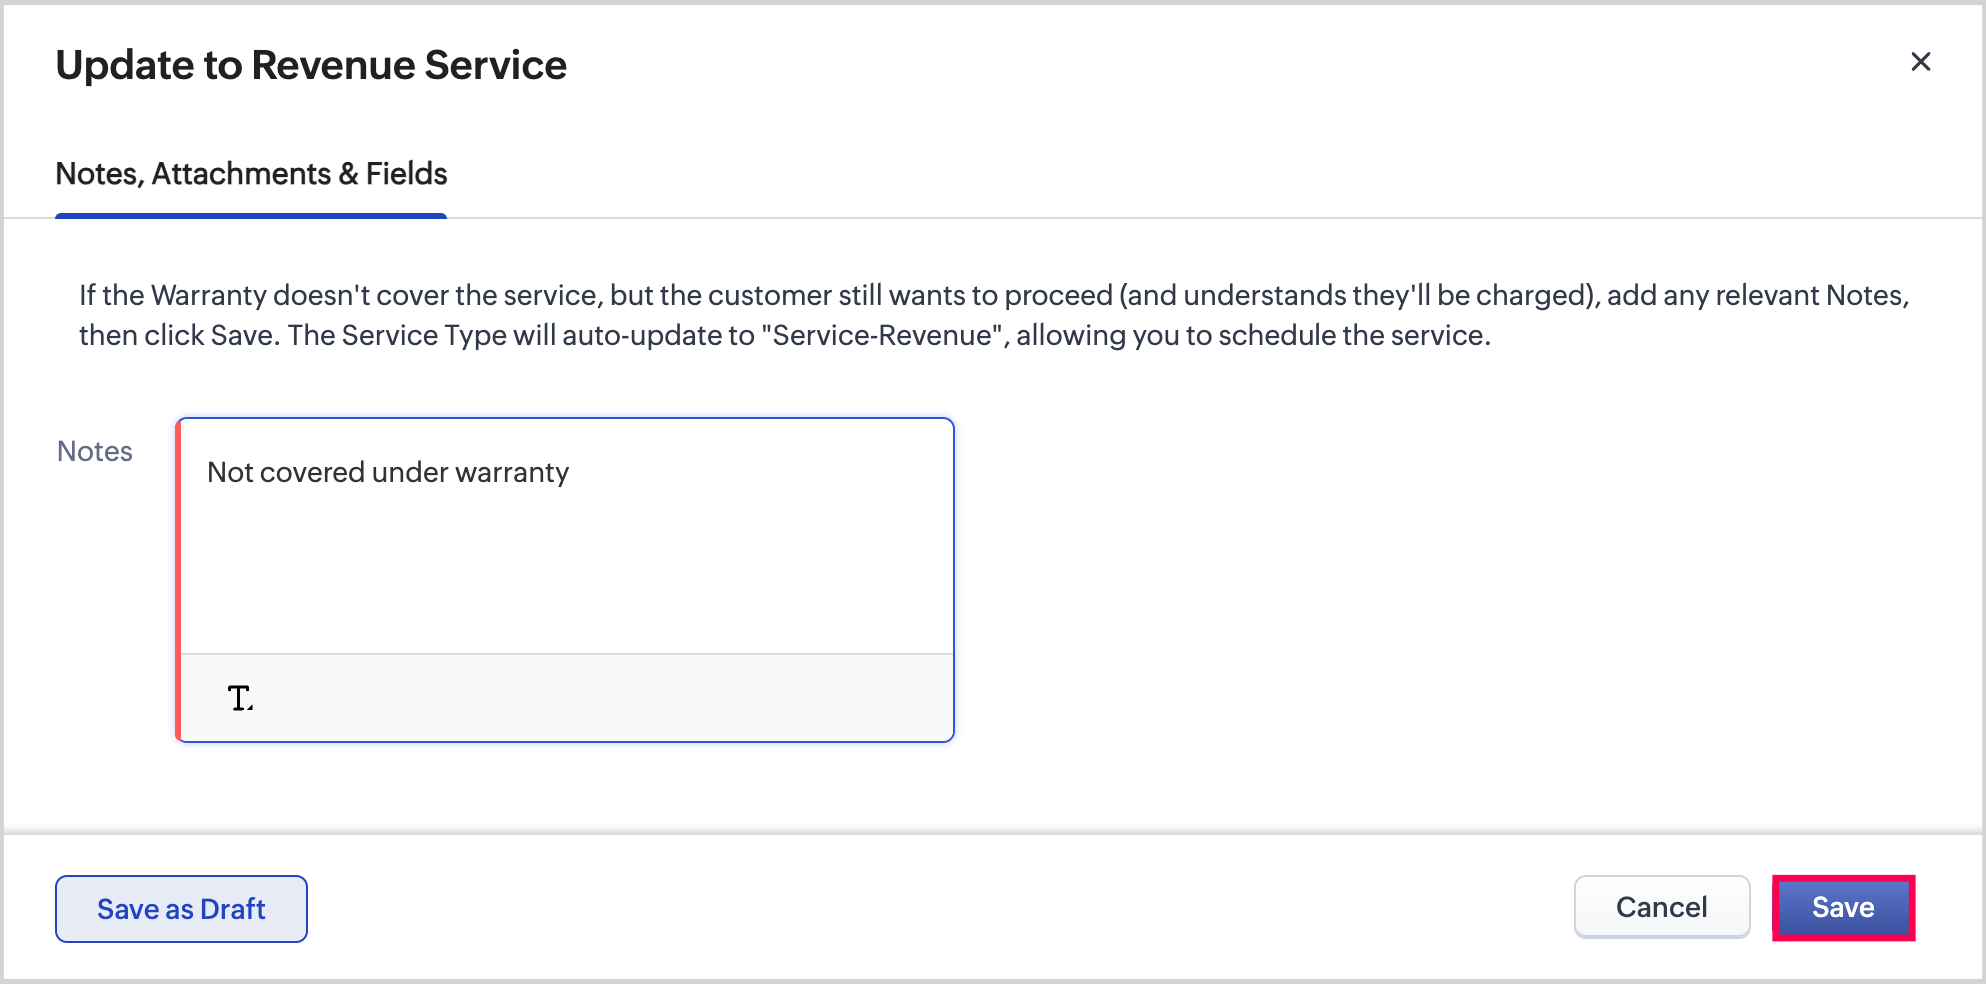Click the word 'Fields' in the tab label
Image resolution: width=1986 pixels, height=984 pixels.
(x=406, y=174)
